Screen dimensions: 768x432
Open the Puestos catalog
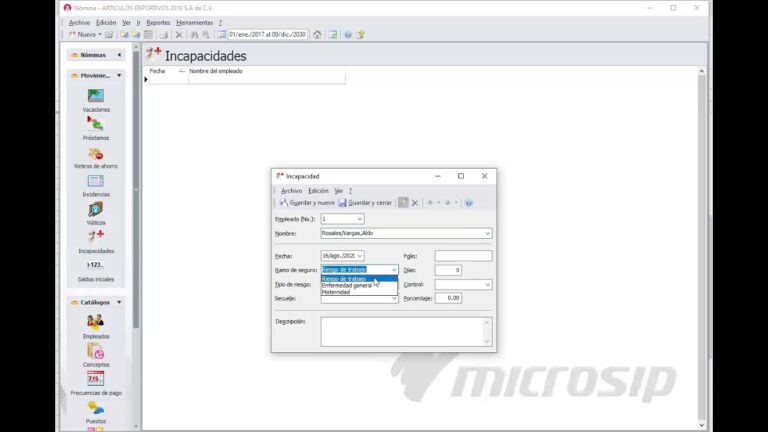pyautogui.click(x=96, y=412)
